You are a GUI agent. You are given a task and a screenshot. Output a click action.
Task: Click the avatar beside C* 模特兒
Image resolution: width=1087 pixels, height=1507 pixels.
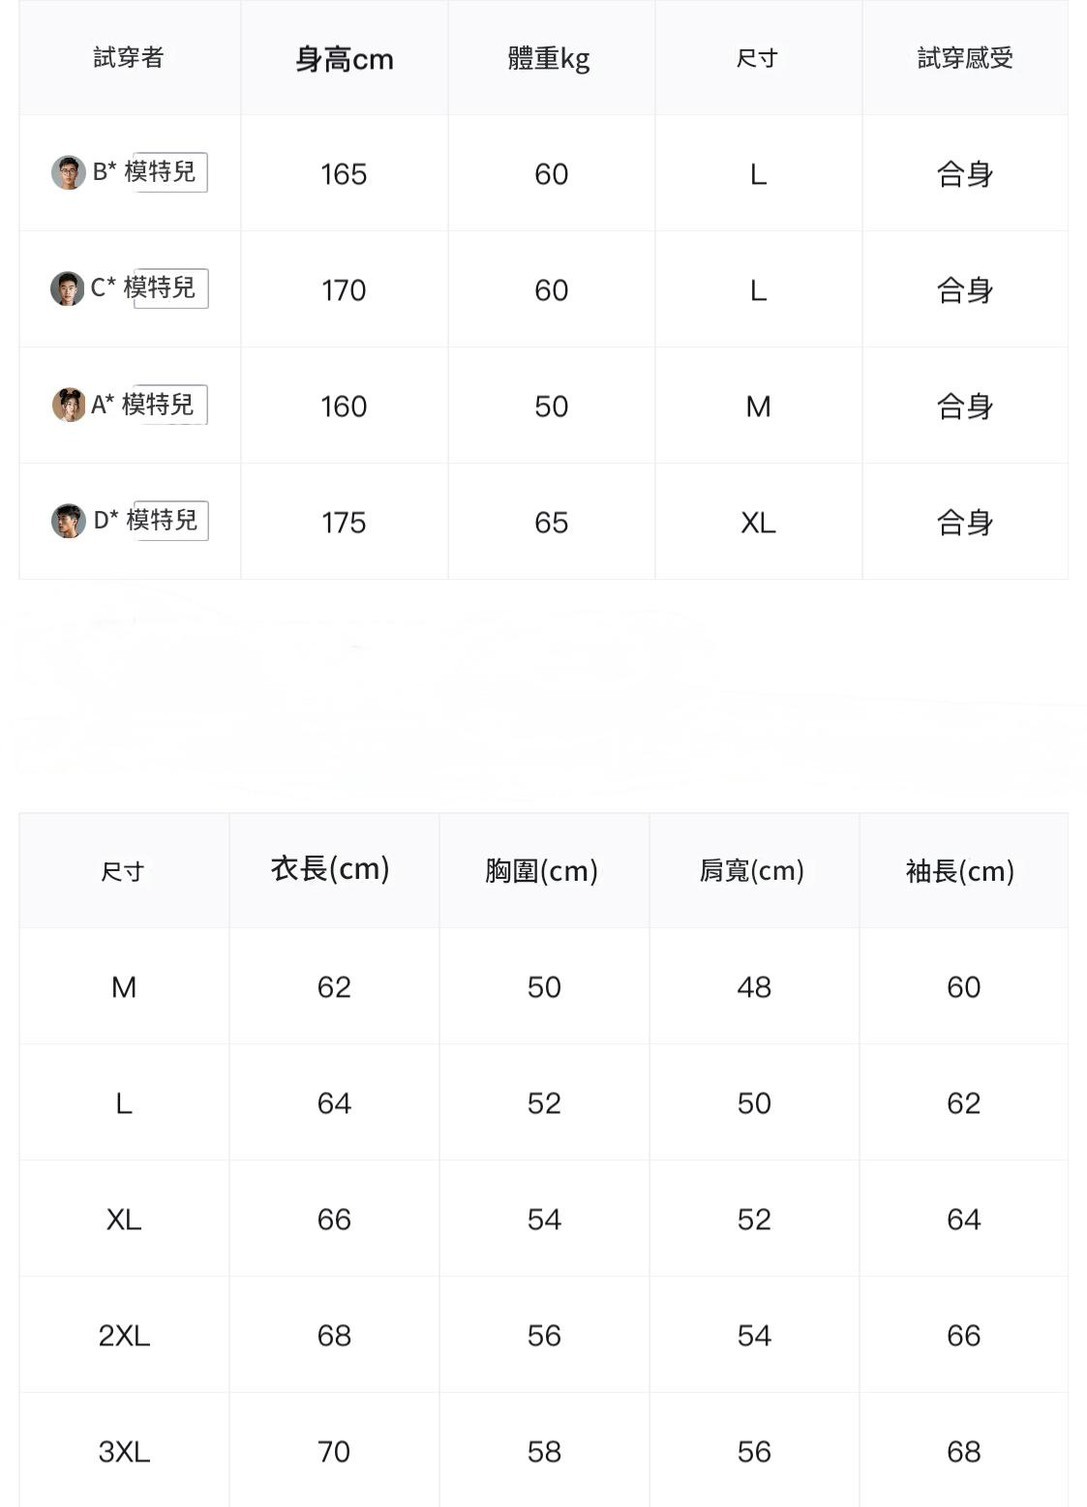67,288
